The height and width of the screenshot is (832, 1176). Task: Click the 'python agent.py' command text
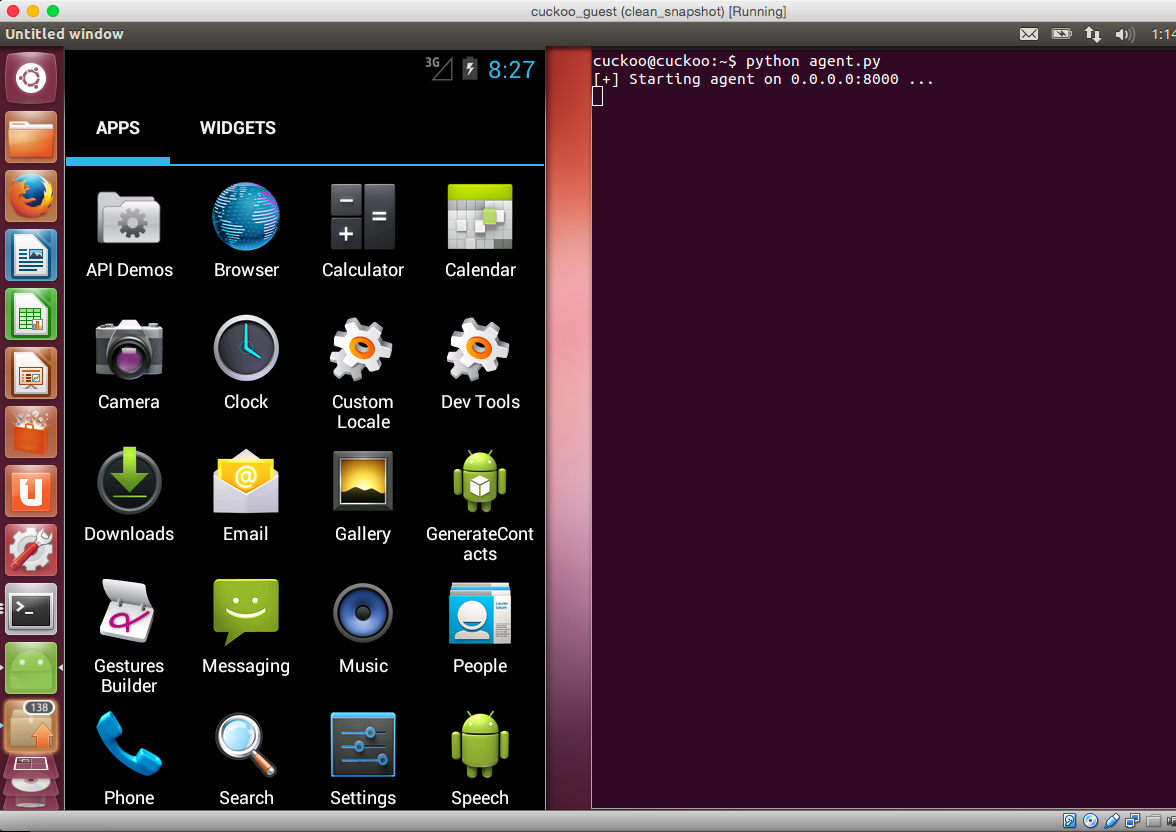pos(812,61)
